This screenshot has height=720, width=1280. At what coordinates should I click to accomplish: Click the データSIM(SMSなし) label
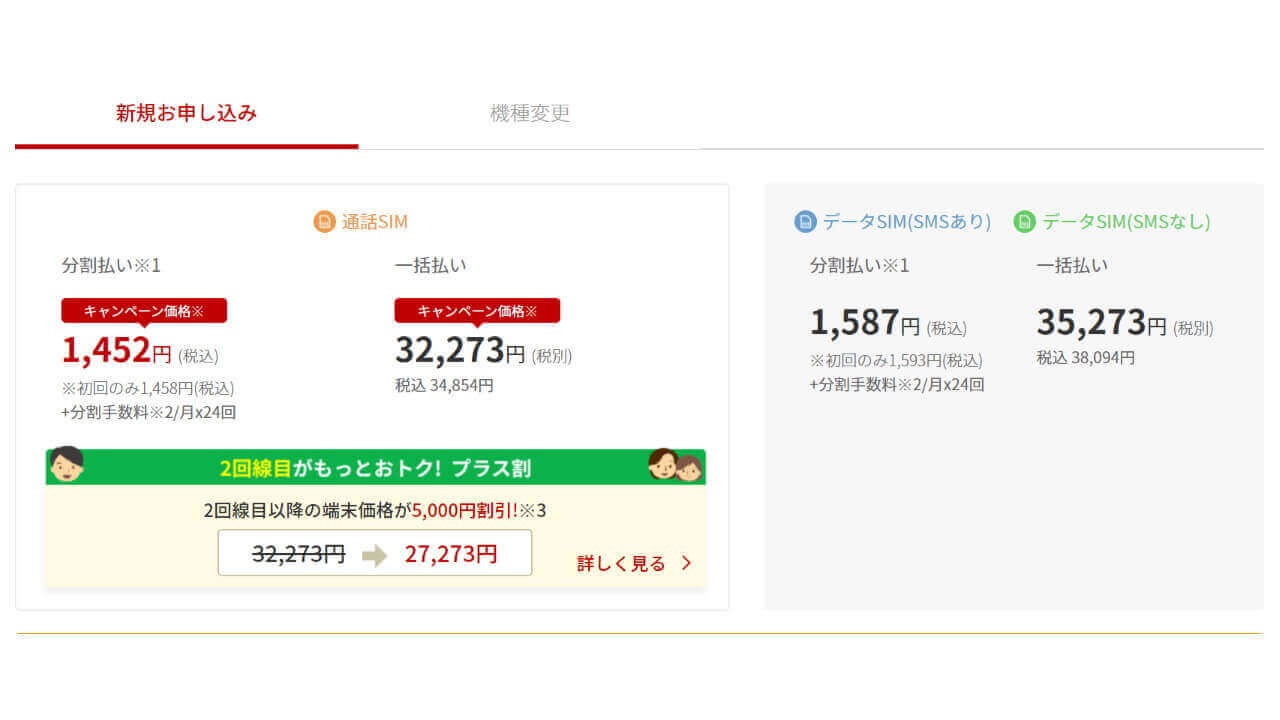(1126, 221)
